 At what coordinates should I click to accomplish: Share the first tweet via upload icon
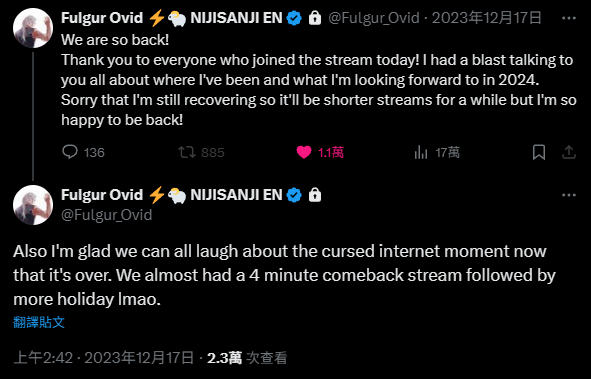click(569, 152)
